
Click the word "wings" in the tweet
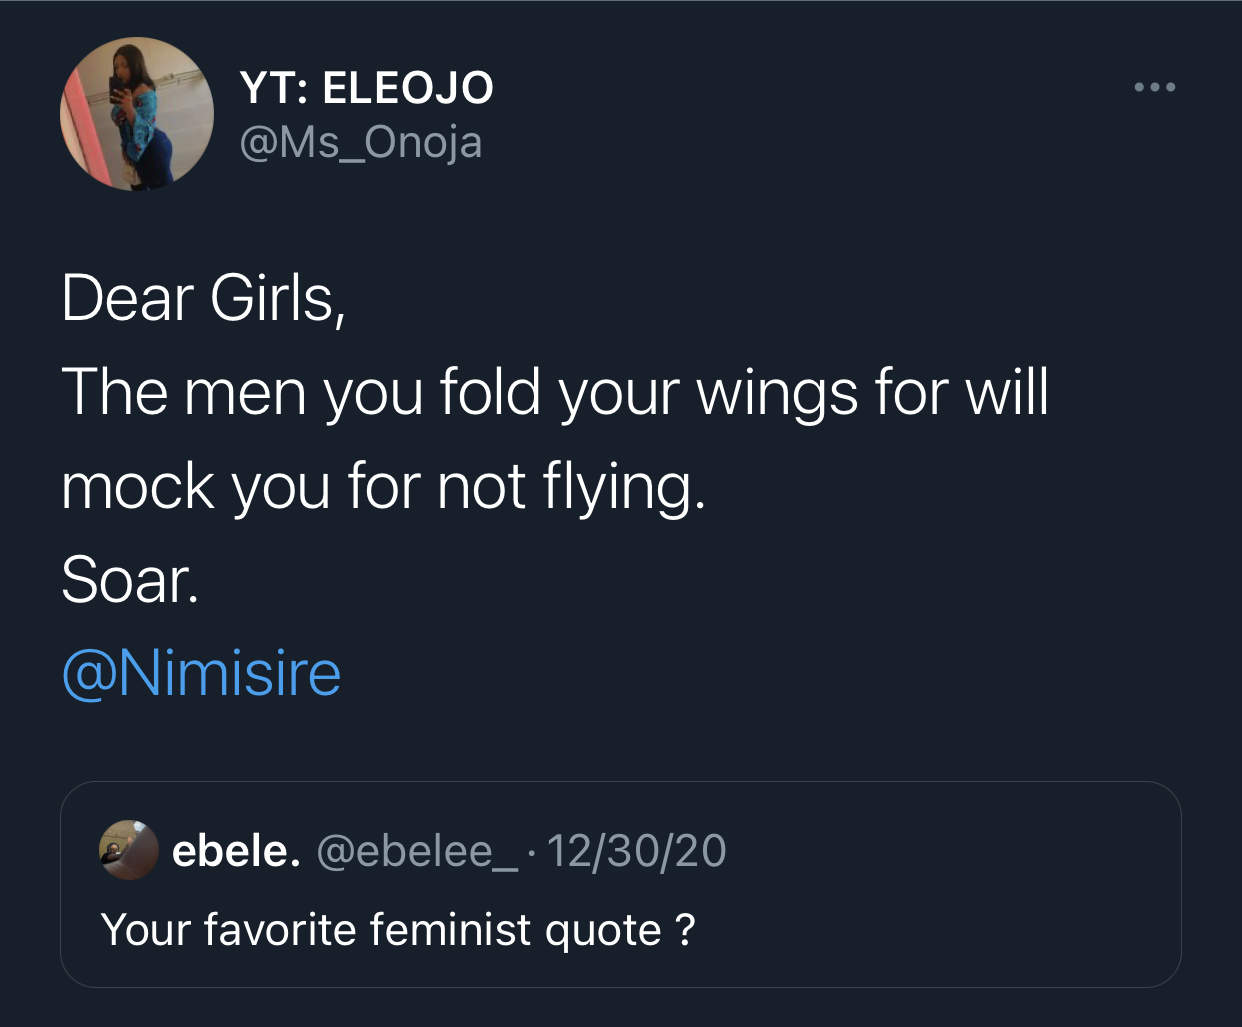coord(776,391)
